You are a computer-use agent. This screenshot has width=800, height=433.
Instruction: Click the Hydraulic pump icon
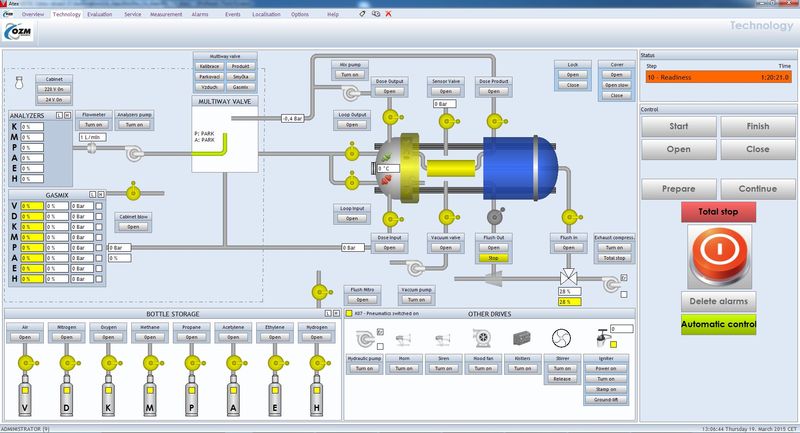click(364, 338)
